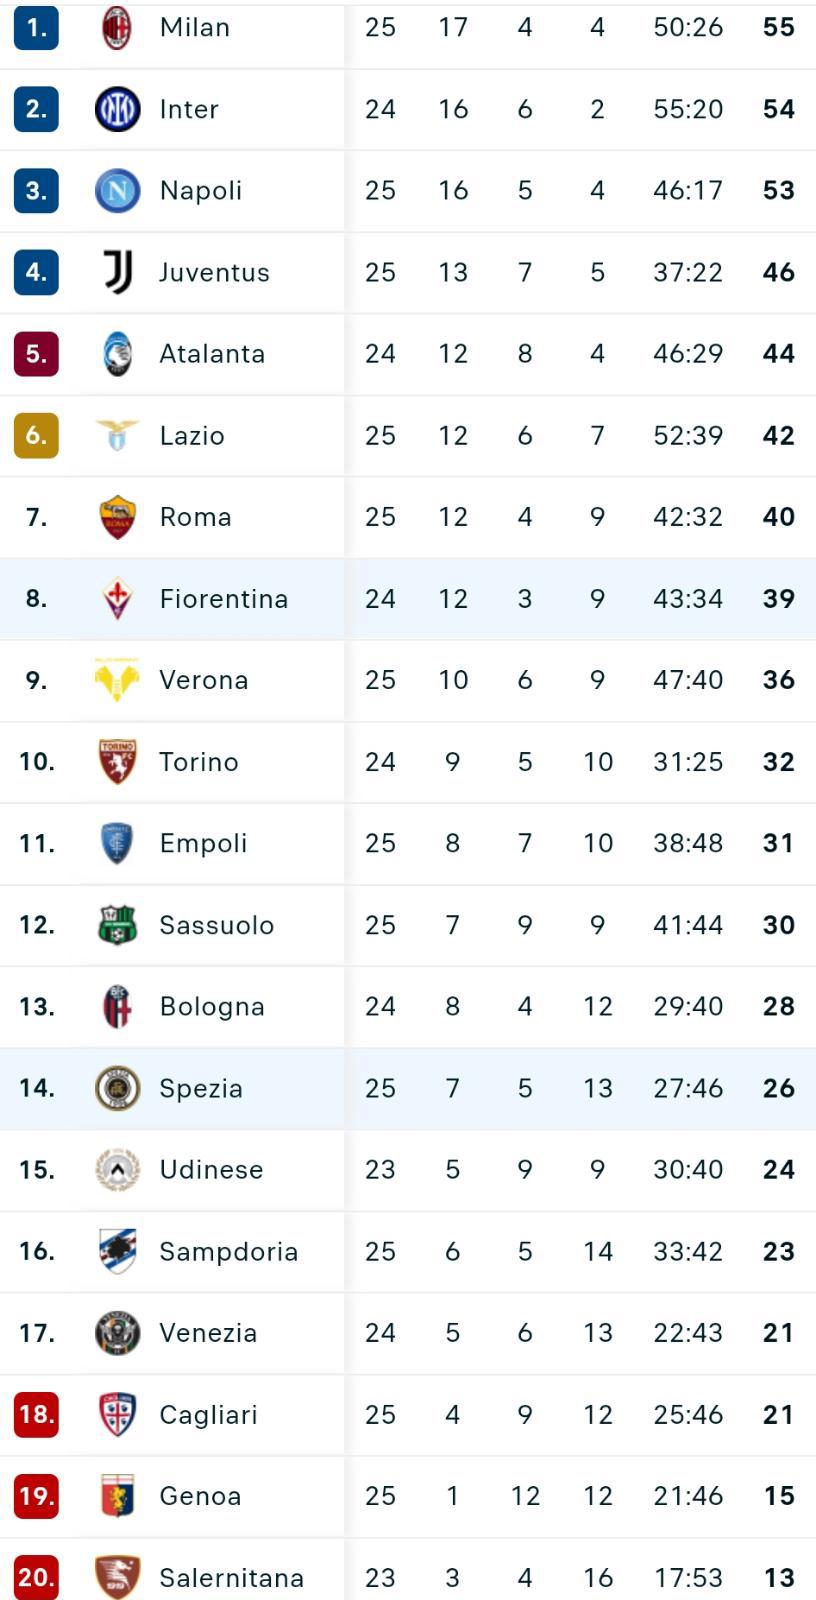The height and width of the screenshot is (1600, 816).
Task: Open the Empoli team page
Action: [203, 843]
